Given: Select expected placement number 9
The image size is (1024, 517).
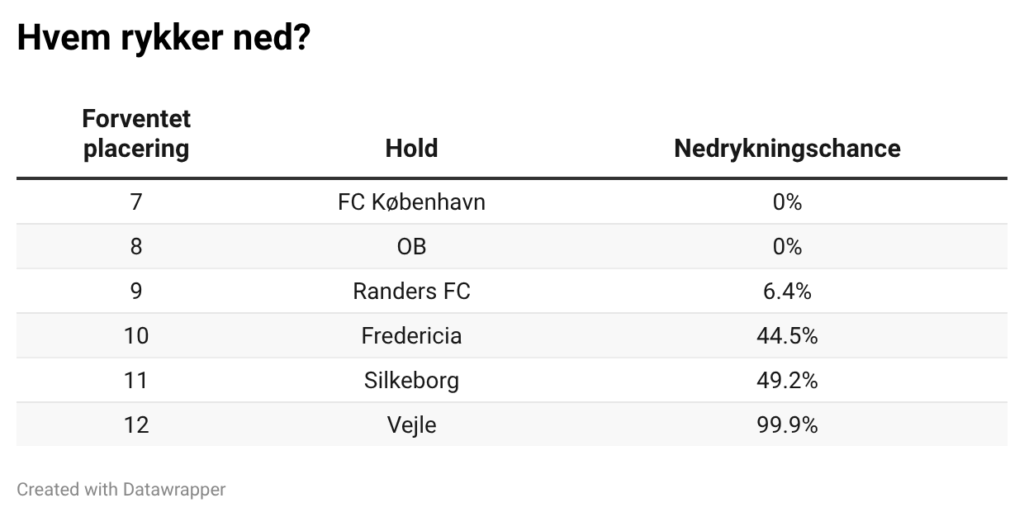Looking at the screenshot, I should click(x=136, y=292).
